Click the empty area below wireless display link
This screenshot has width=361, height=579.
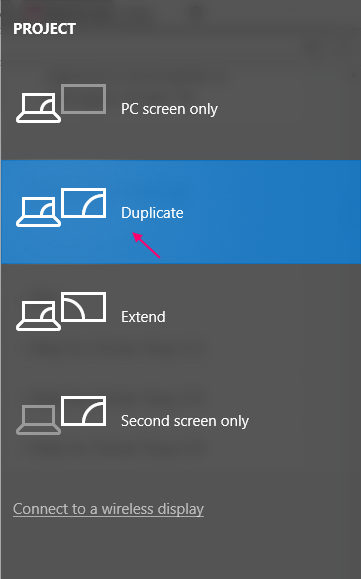(x=181, y=550)
